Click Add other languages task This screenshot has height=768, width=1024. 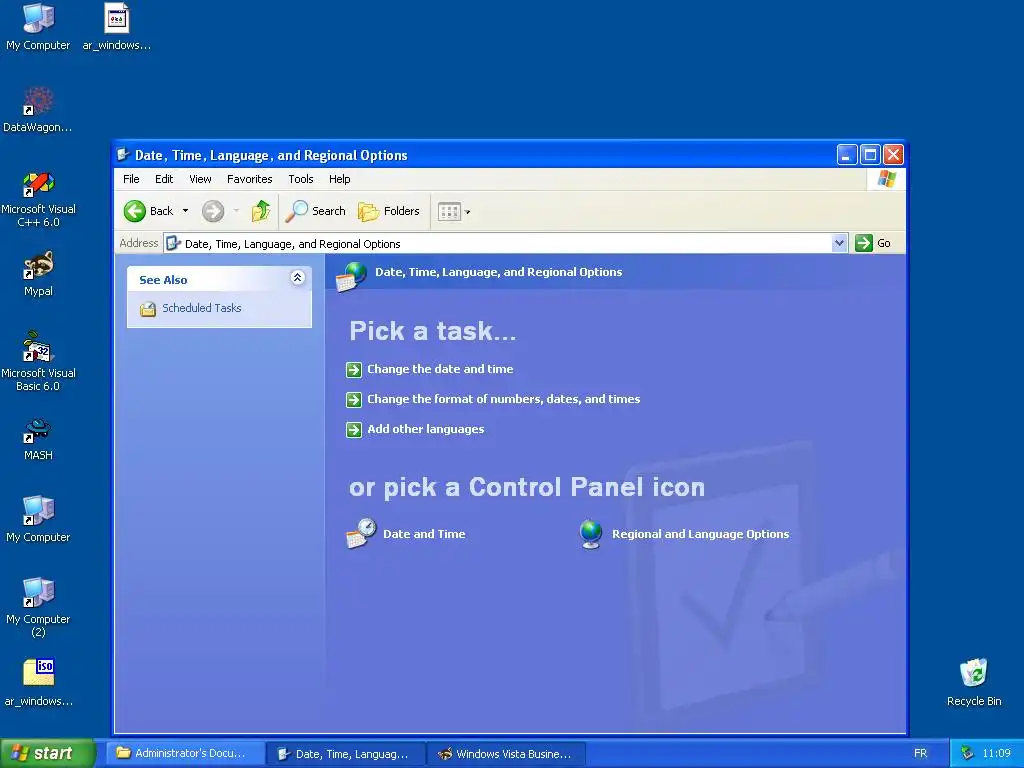point(426,429)
